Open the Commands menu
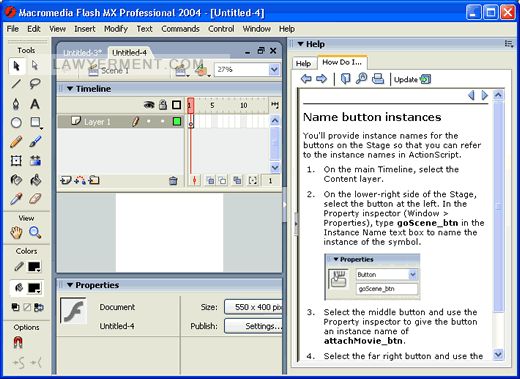This screenshot has height=379, width=520. point(180,29)
